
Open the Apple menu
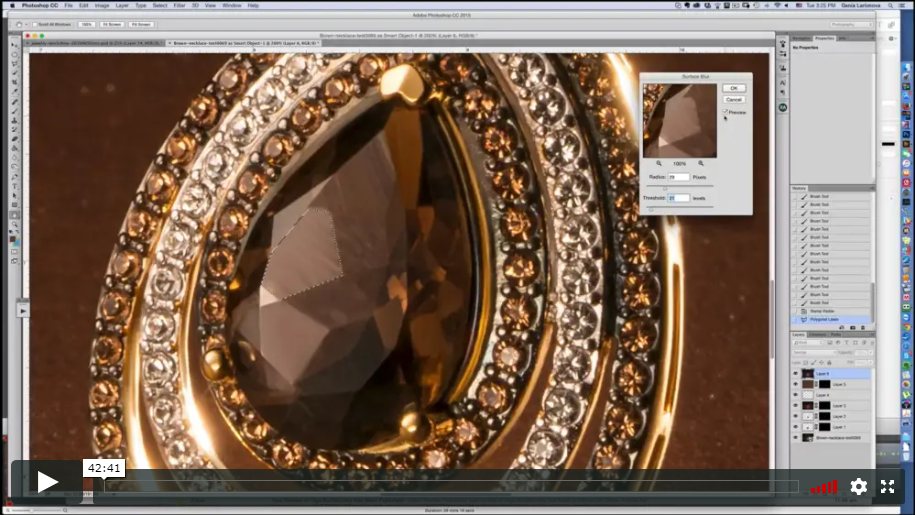click(12, 5)
